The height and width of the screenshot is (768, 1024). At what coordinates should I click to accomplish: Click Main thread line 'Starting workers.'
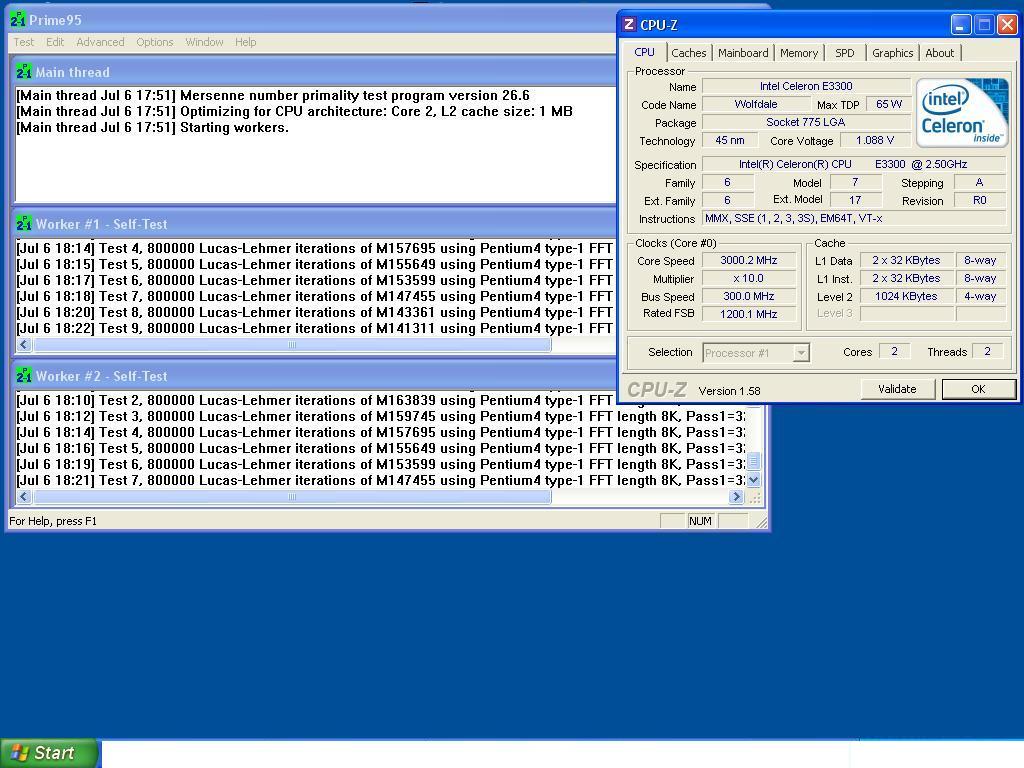152,128
